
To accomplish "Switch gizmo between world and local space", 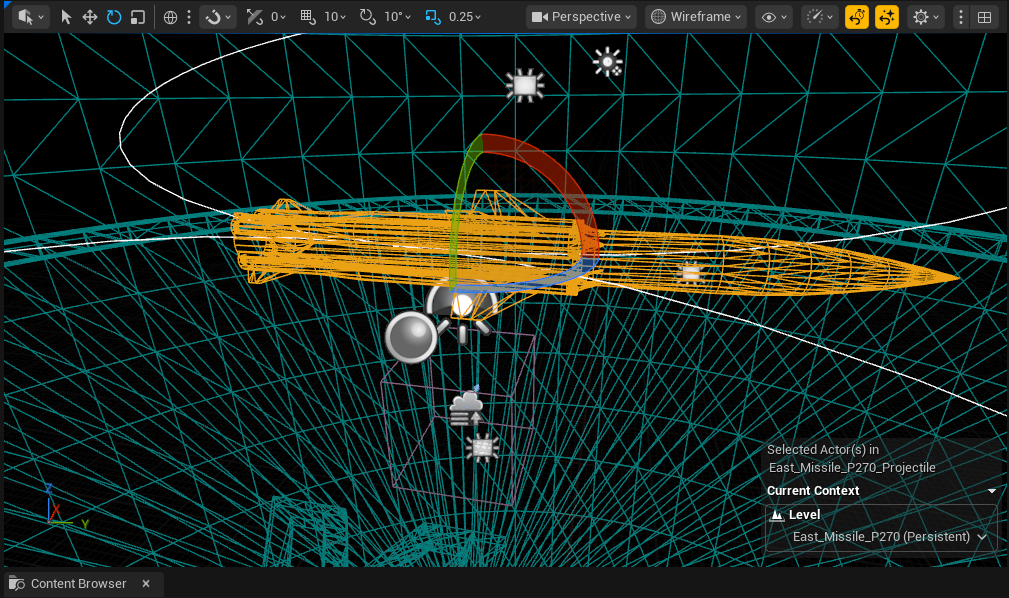I will (x=171, y=16).
